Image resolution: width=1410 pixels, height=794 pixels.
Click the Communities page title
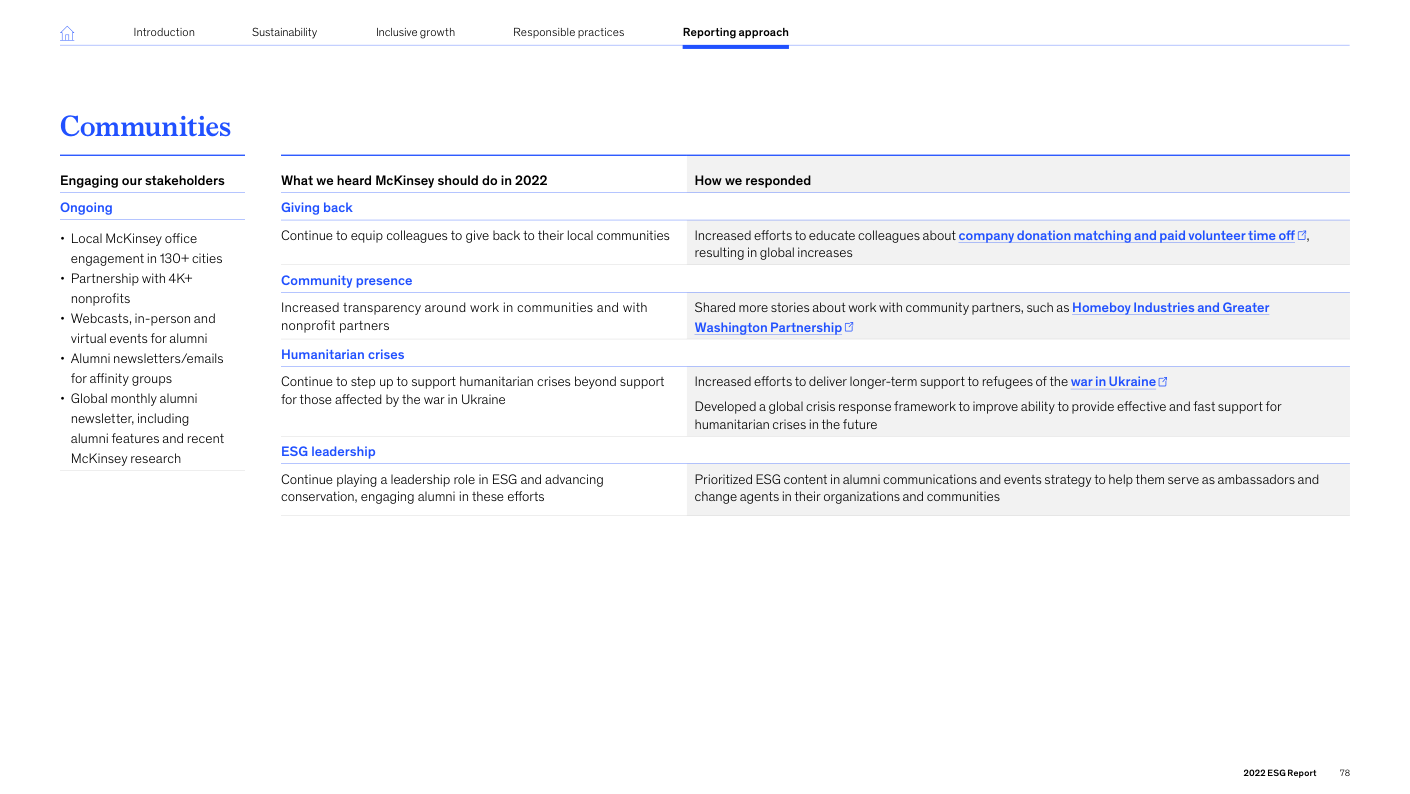coord(145,126)
